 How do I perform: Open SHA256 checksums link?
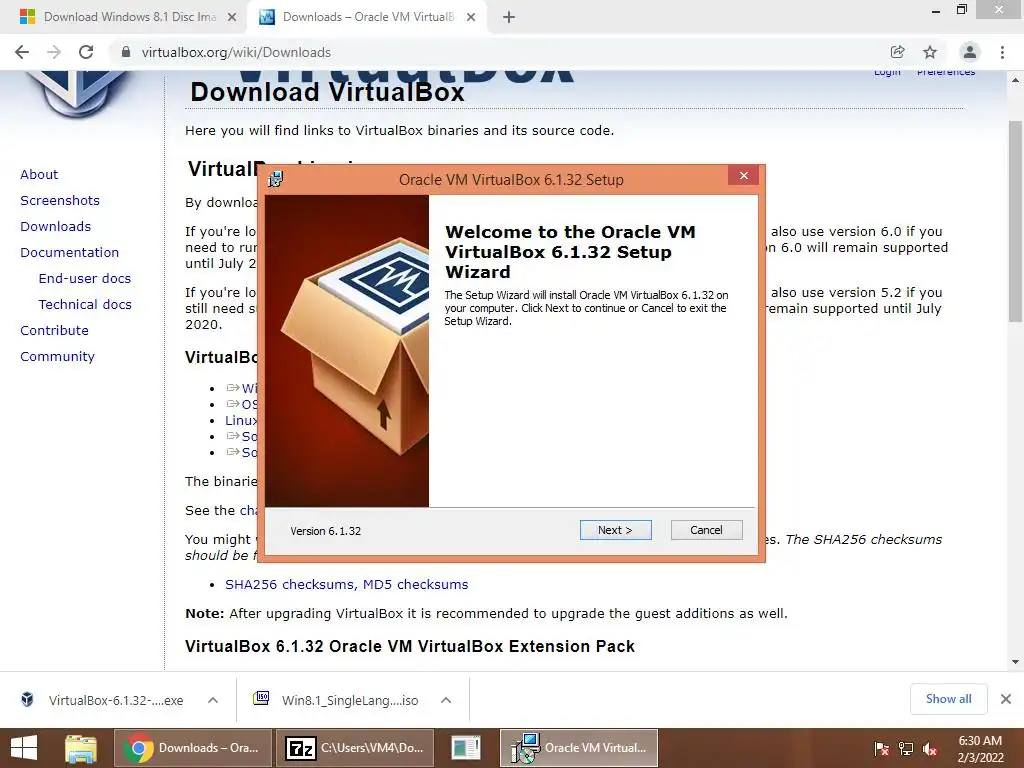290,584
